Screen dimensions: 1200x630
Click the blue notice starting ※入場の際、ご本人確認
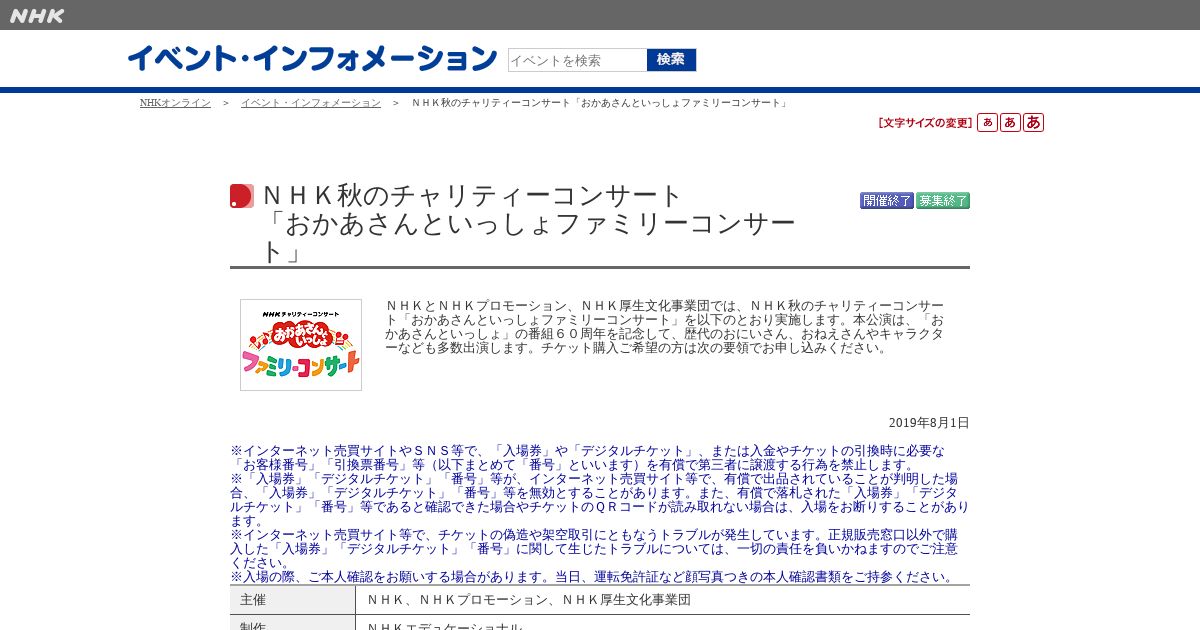pyautogui.click(x=594, y=577)
